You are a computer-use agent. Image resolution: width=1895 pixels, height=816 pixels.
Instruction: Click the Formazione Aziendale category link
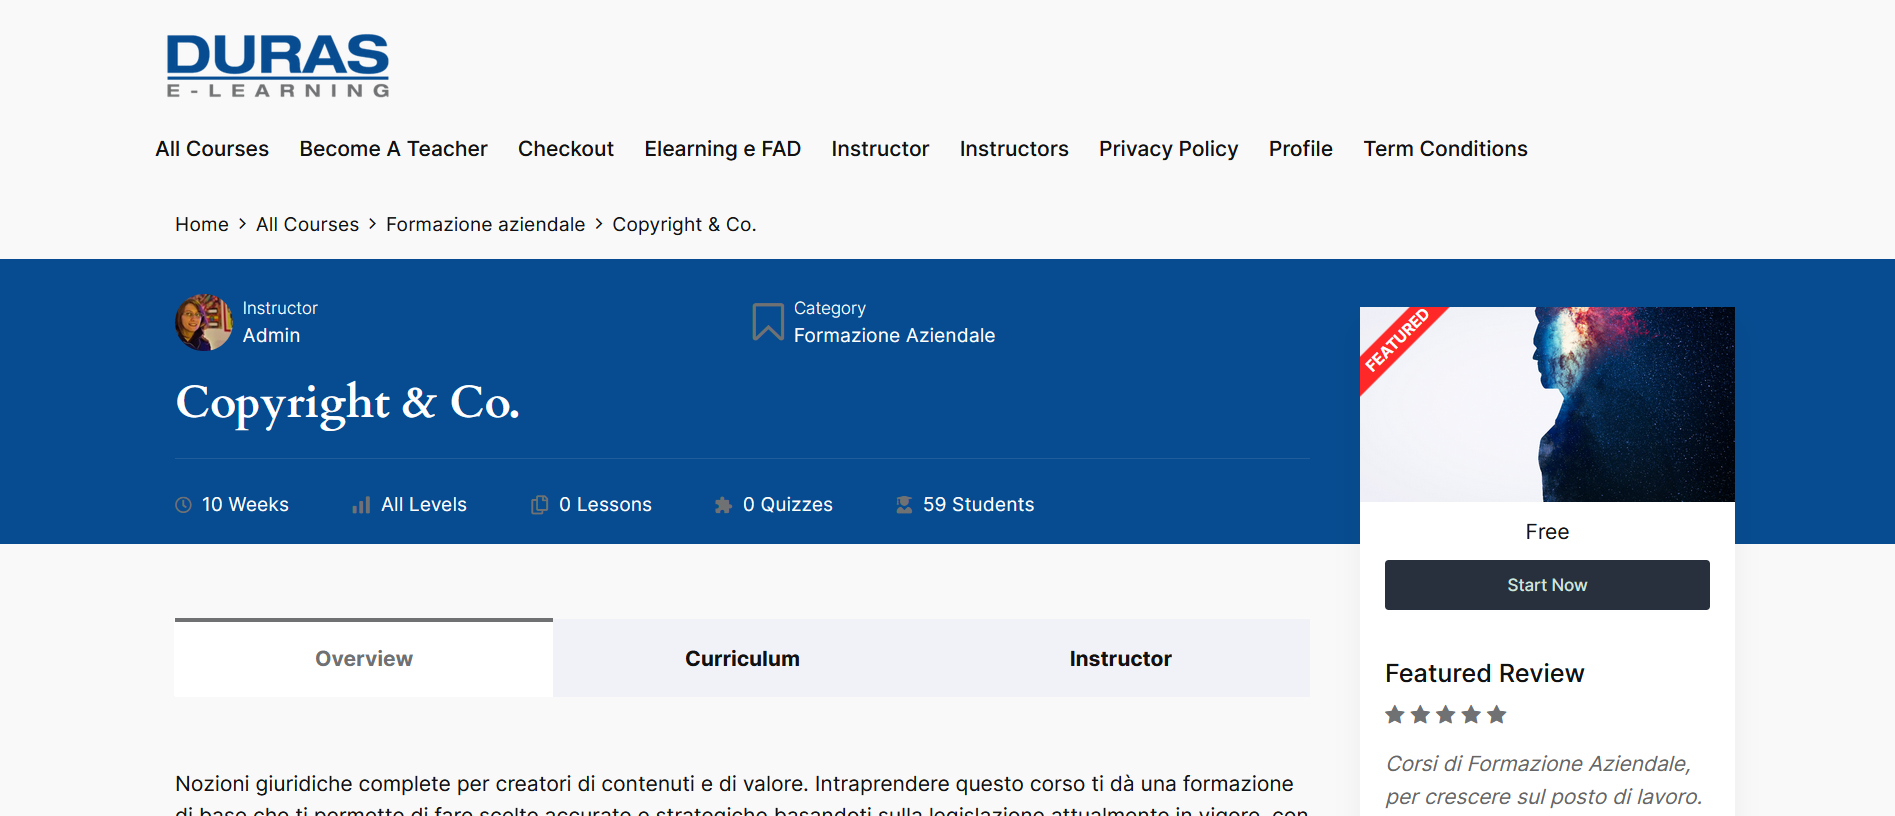click(894, 336)
